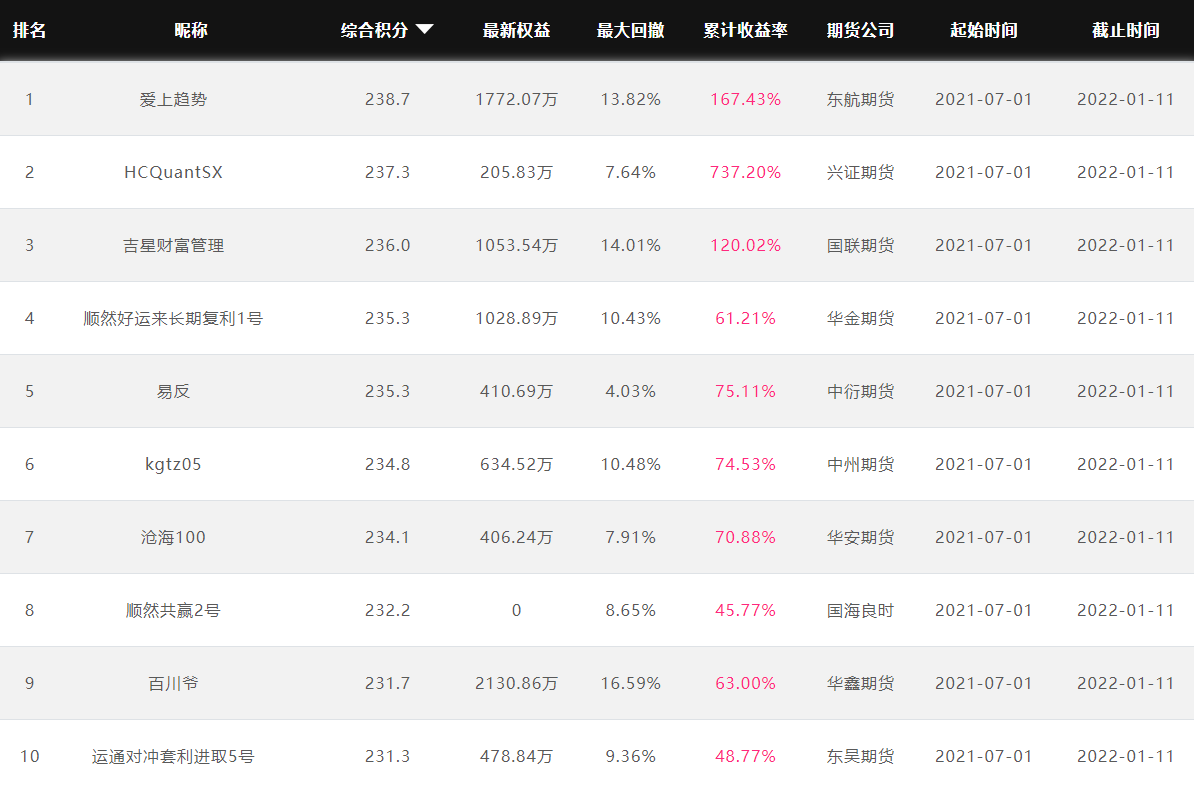Click return rate 167.43%
Viewport: 1194px width, 789px height.
coord(745,100)
